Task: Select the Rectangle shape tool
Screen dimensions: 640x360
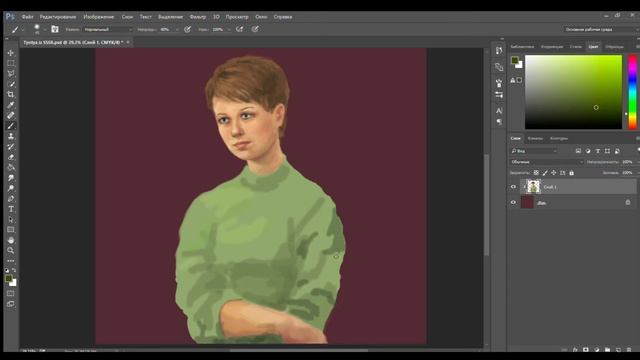Action: 11,230
